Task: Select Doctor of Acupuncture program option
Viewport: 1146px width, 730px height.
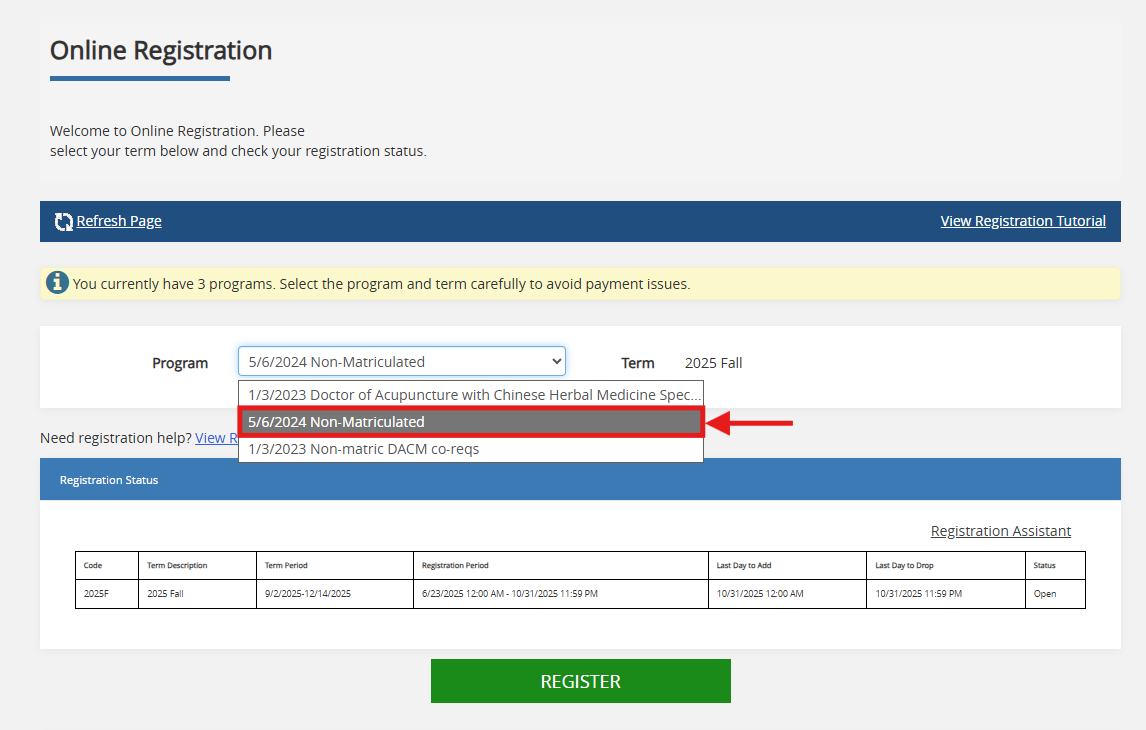Action: point(470,395)
